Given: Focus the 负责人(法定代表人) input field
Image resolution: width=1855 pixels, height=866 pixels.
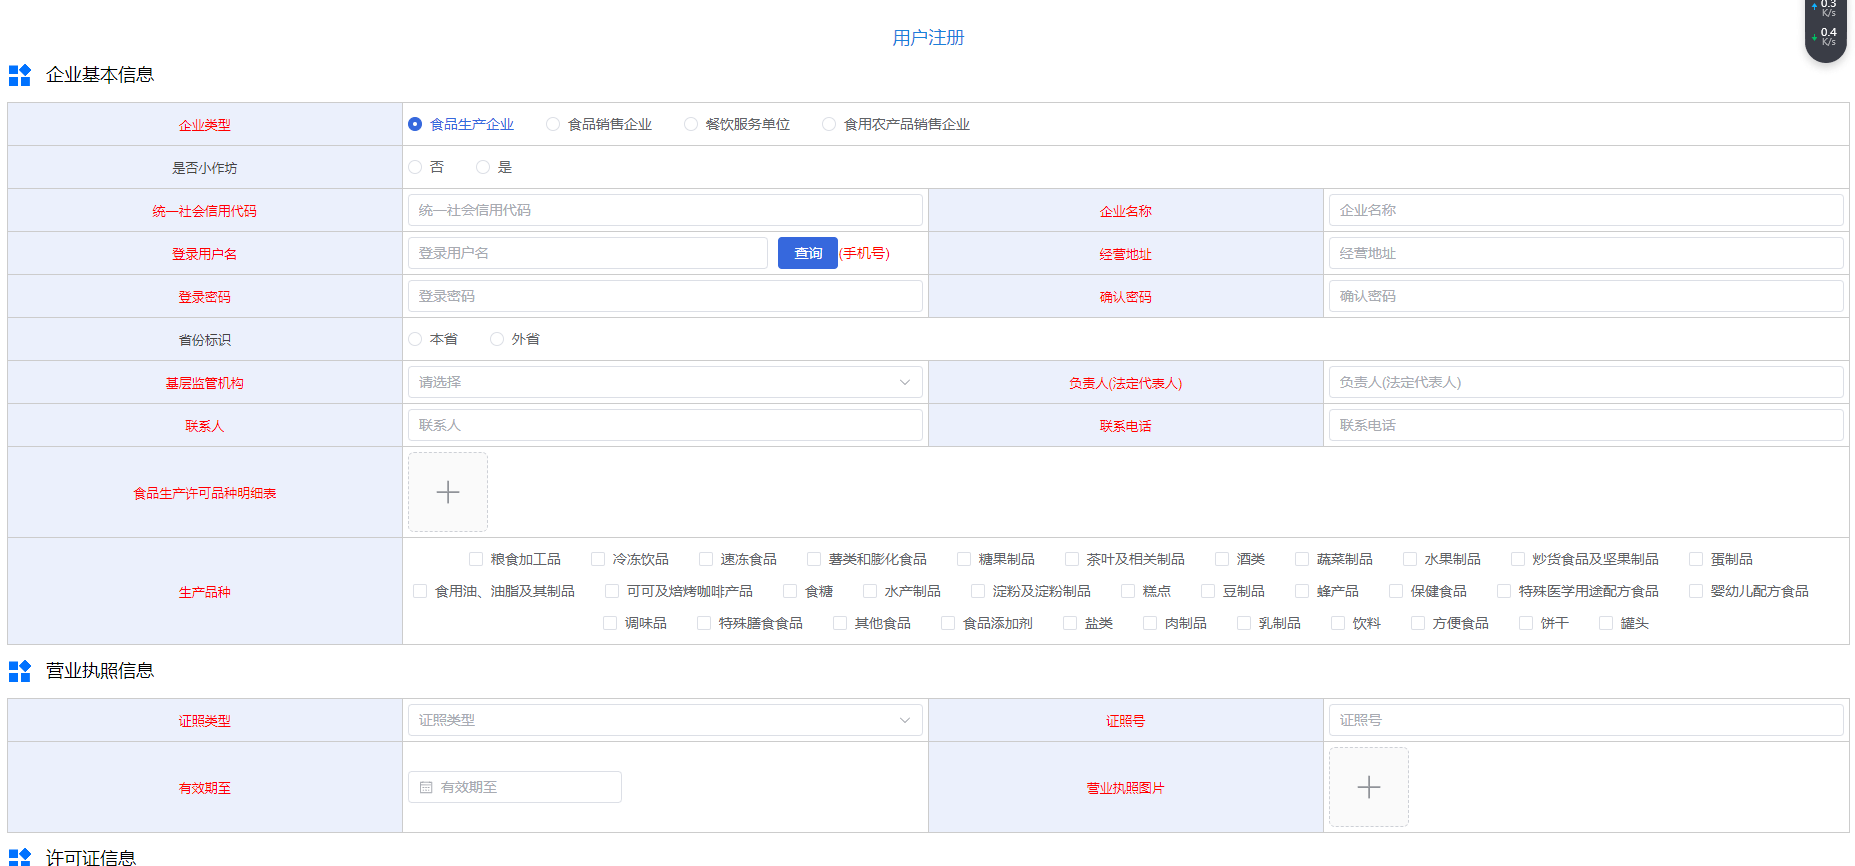Looking at the screenshot, I should point(1586,382).
